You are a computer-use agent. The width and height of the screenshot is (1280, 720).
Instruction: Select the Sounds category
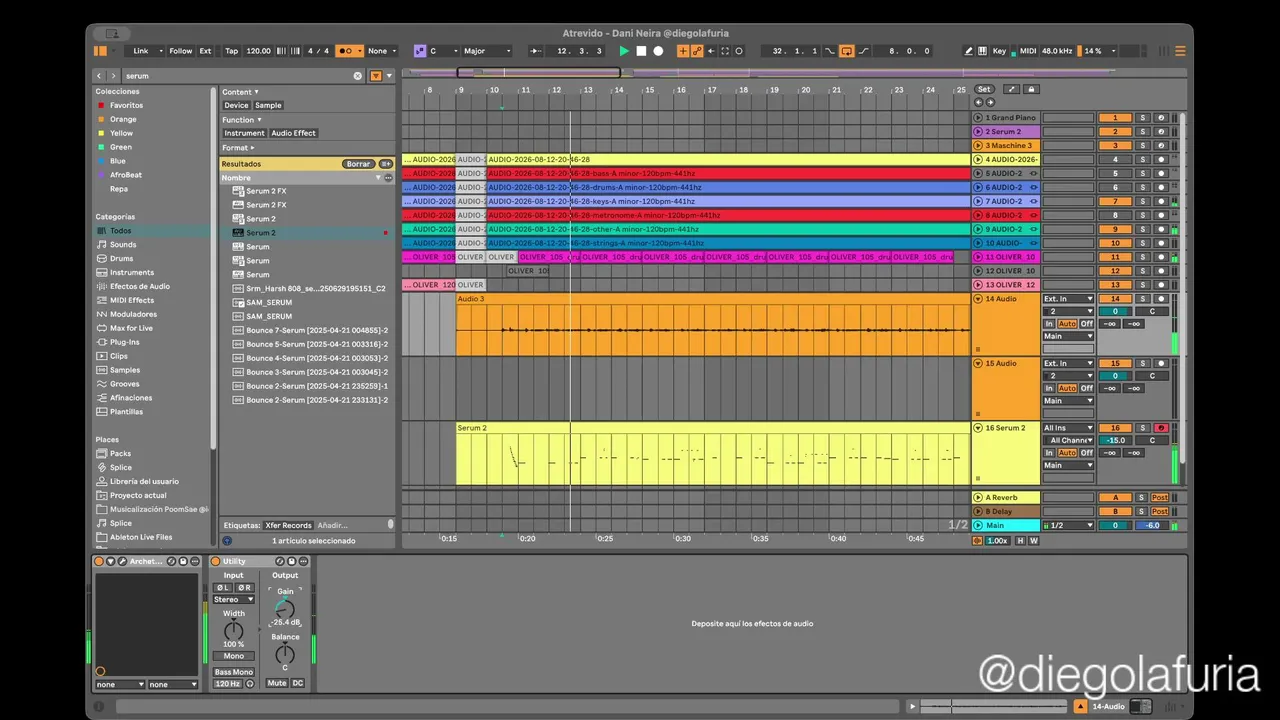click(x=123, y=245)
